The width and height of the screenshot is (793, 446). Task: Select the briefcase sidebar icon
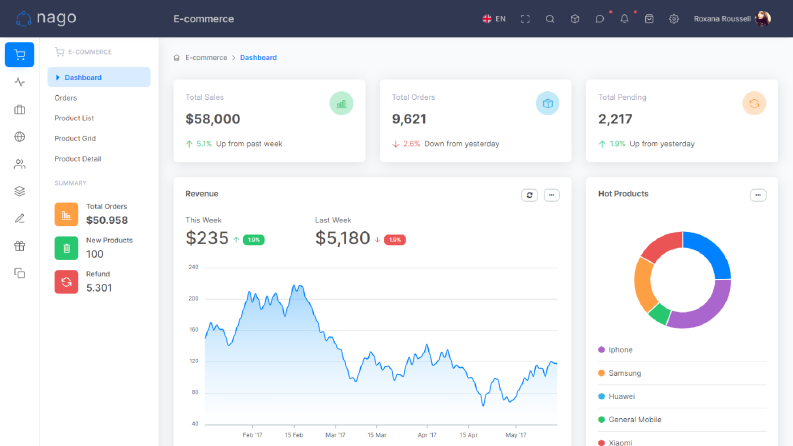[20, 109]
